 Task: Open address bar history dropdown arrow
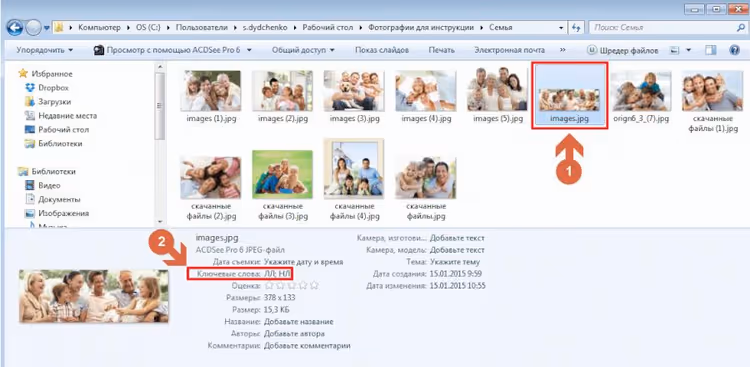click(x=561, y=28)
